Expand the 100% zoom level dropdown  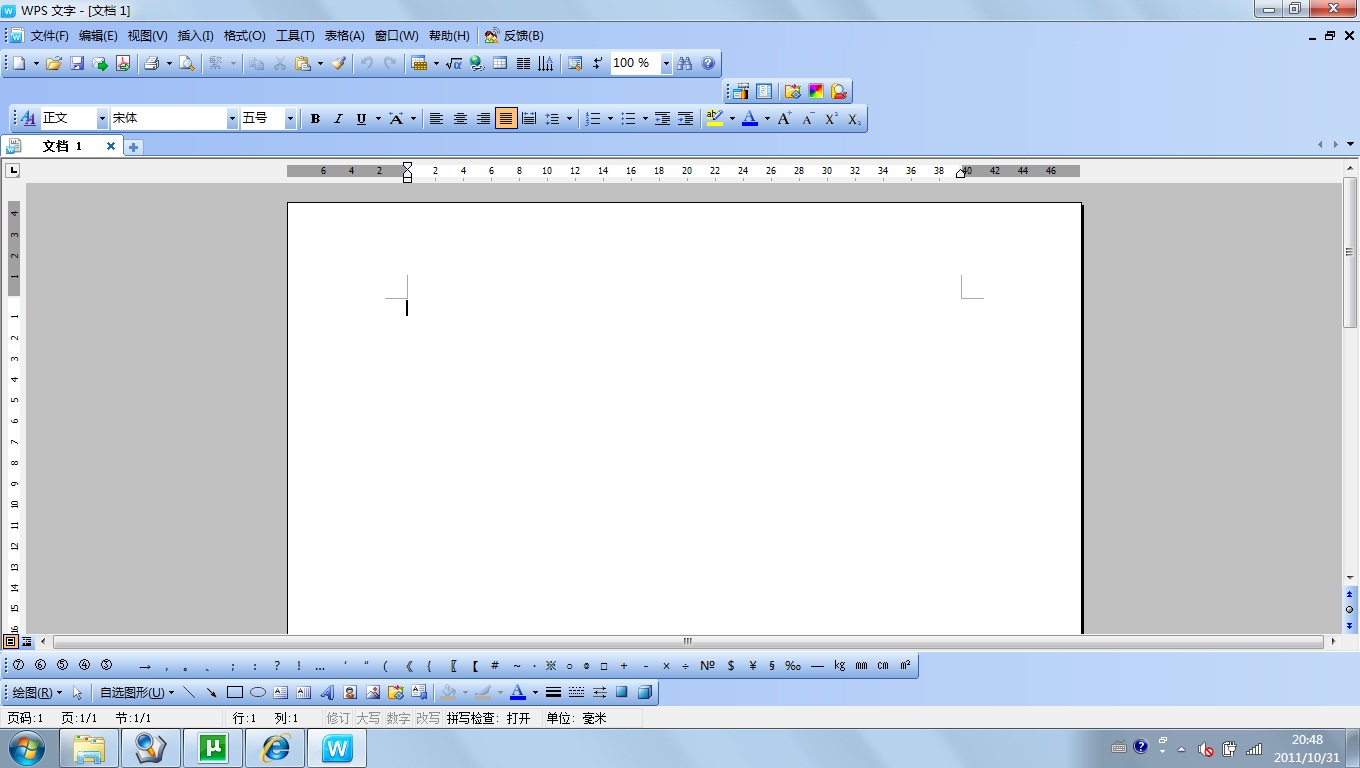pyautogui.click(x=666, y=63)
